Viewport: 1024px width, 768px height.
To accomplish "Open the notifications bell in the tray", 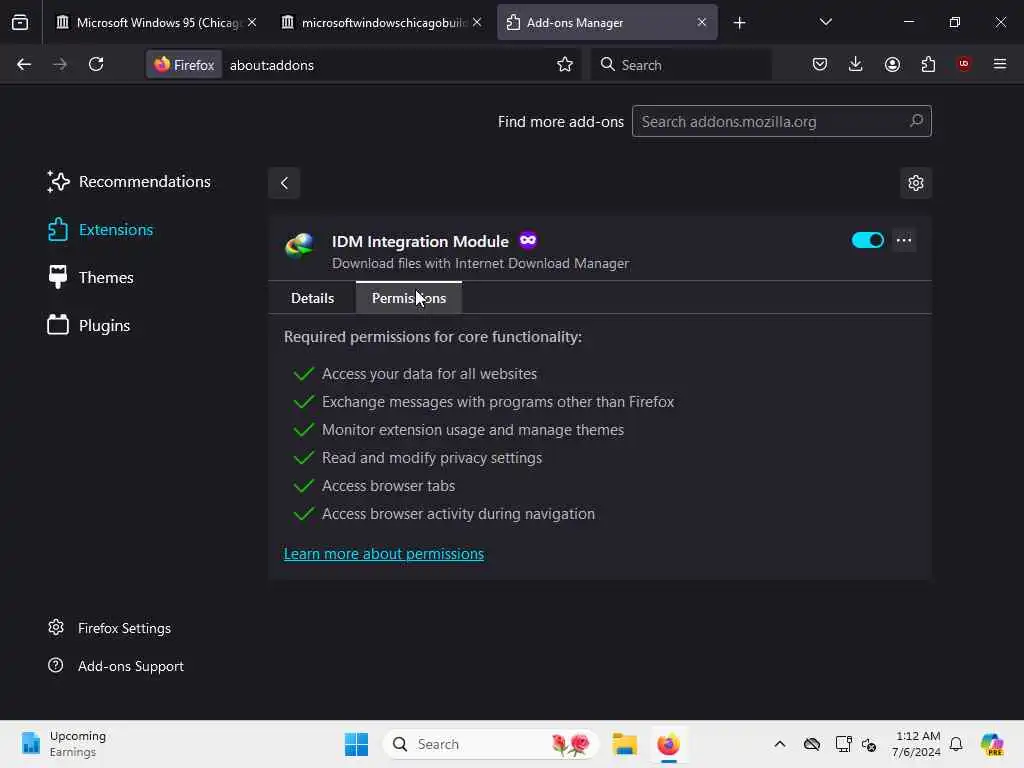I will tap(956, 744).
